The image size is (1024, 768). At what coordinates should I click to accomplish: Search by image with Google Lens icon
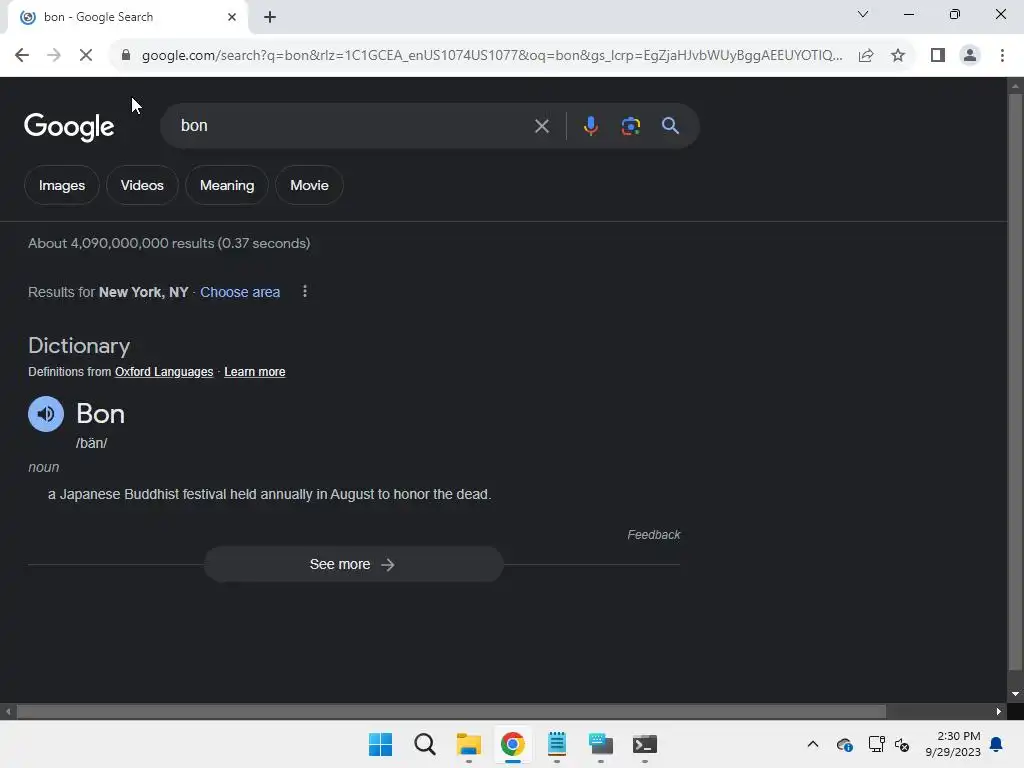click(x=630, y=126)
